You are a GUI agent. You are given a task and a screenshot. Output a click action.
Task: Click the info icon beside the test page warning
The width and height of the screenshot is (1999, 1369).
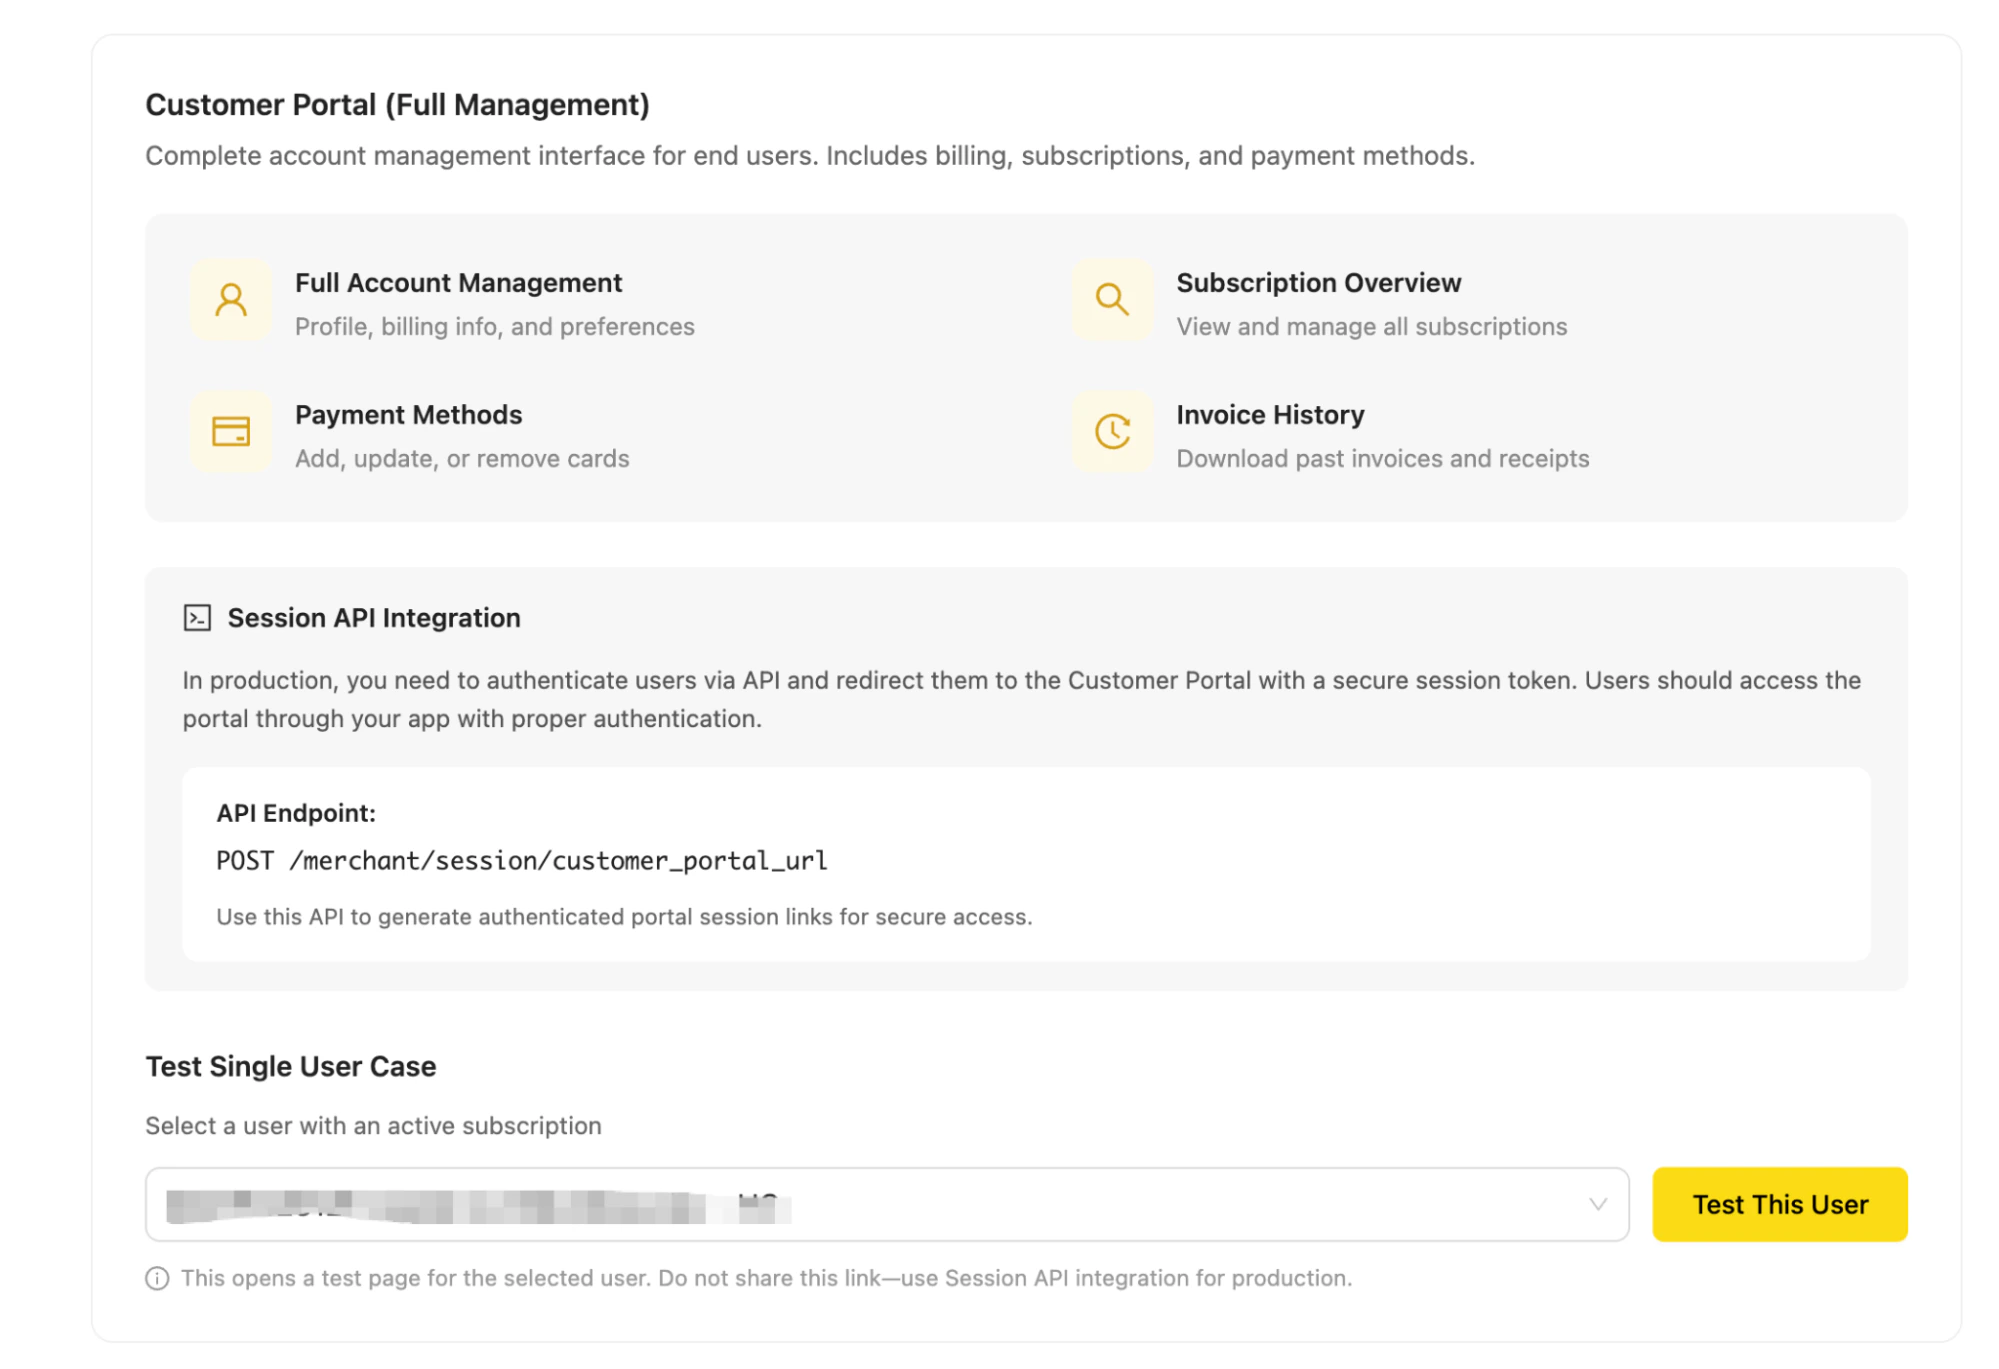pos(156,1277)
